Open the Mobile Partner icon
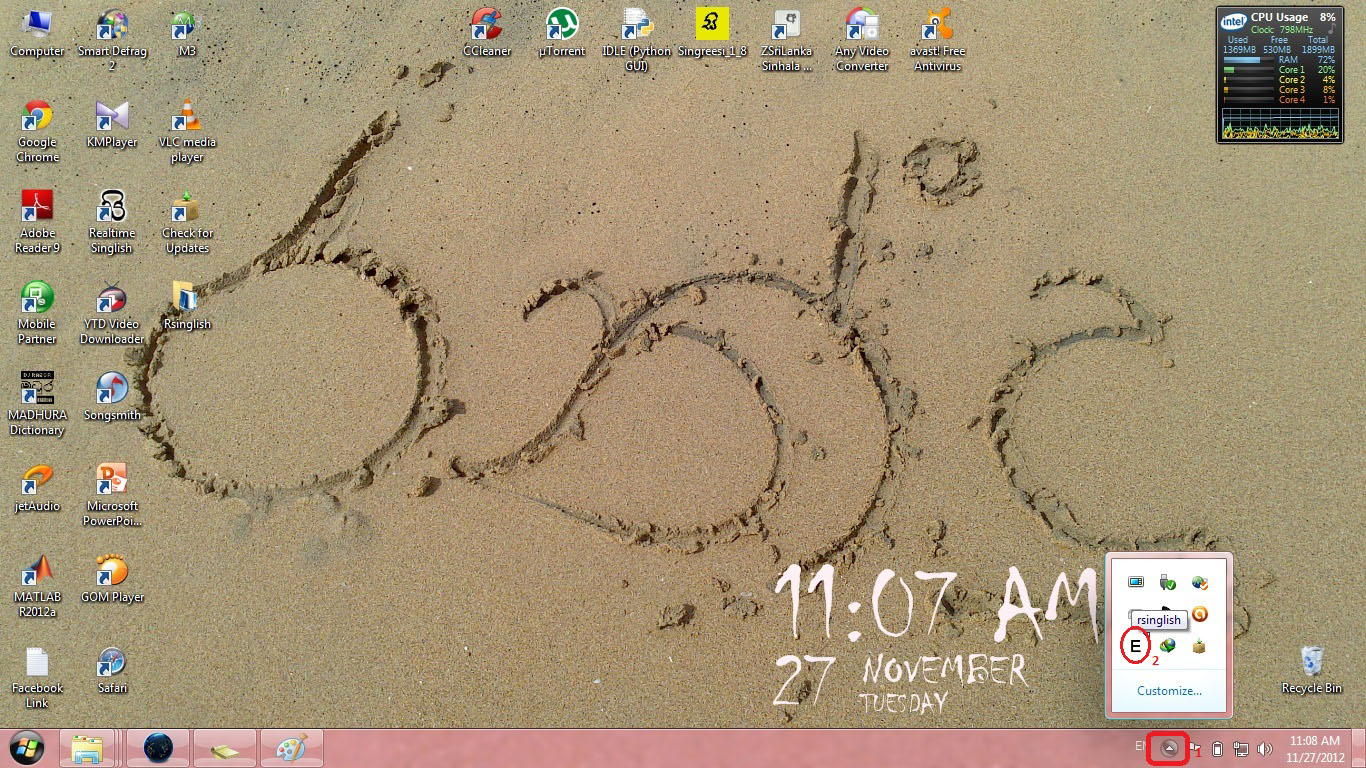This screenshot has width=1366, height=768. tap(37, 314)
